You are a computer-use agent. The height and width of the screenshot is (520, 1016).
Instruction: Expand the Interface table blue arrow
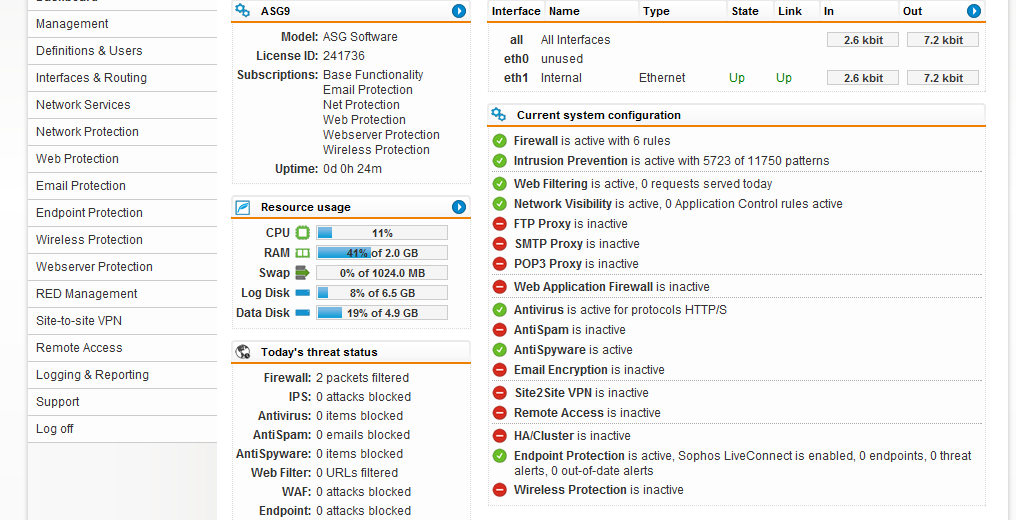pos(974,11)
